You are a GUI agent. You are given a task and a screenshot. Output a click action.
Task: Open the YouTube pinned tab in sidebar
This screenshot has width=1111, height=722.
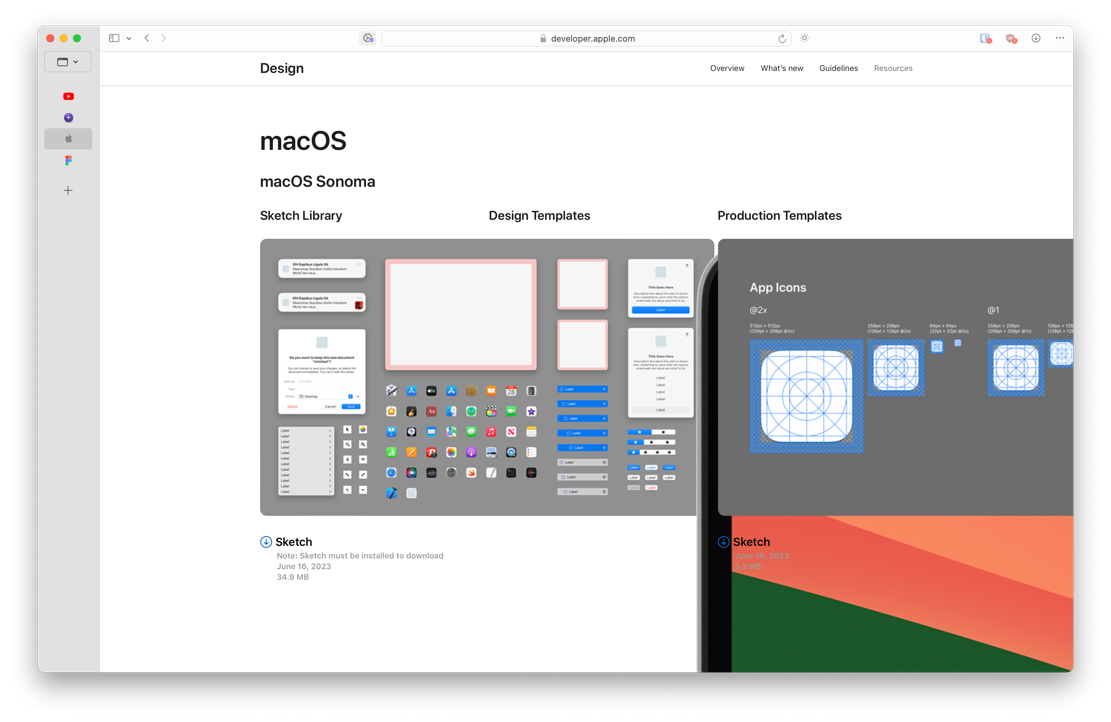[x=68, y=96]
